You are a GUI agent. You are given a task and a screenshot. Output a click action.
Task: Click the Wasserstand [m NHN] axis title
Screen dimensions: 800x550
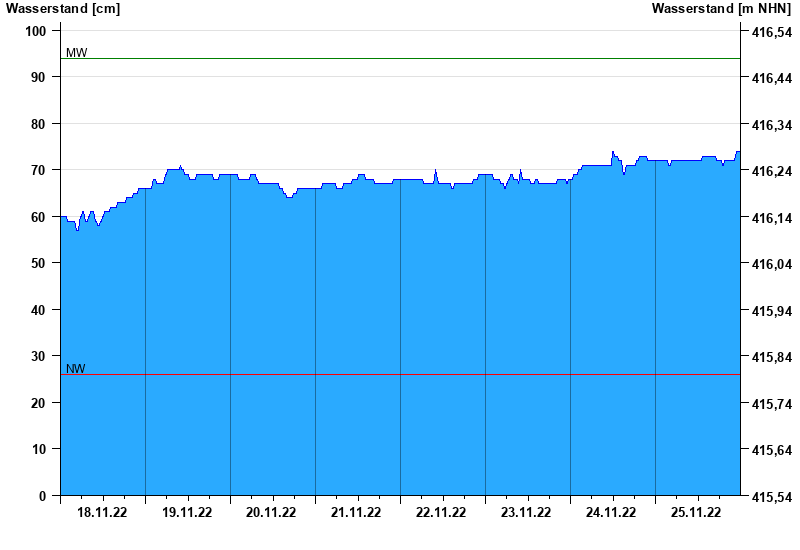721,9
